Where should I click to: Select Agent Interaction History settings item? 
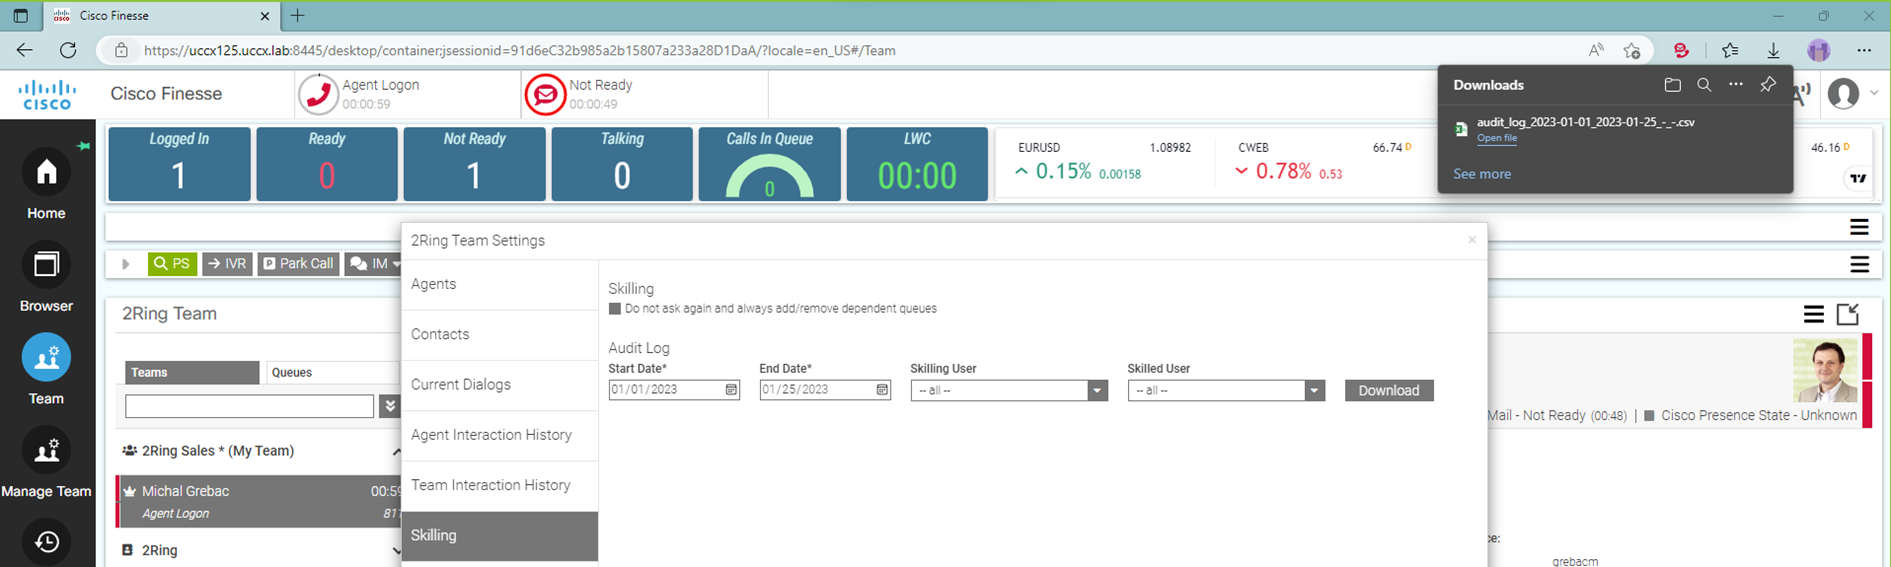pos(491,435)
